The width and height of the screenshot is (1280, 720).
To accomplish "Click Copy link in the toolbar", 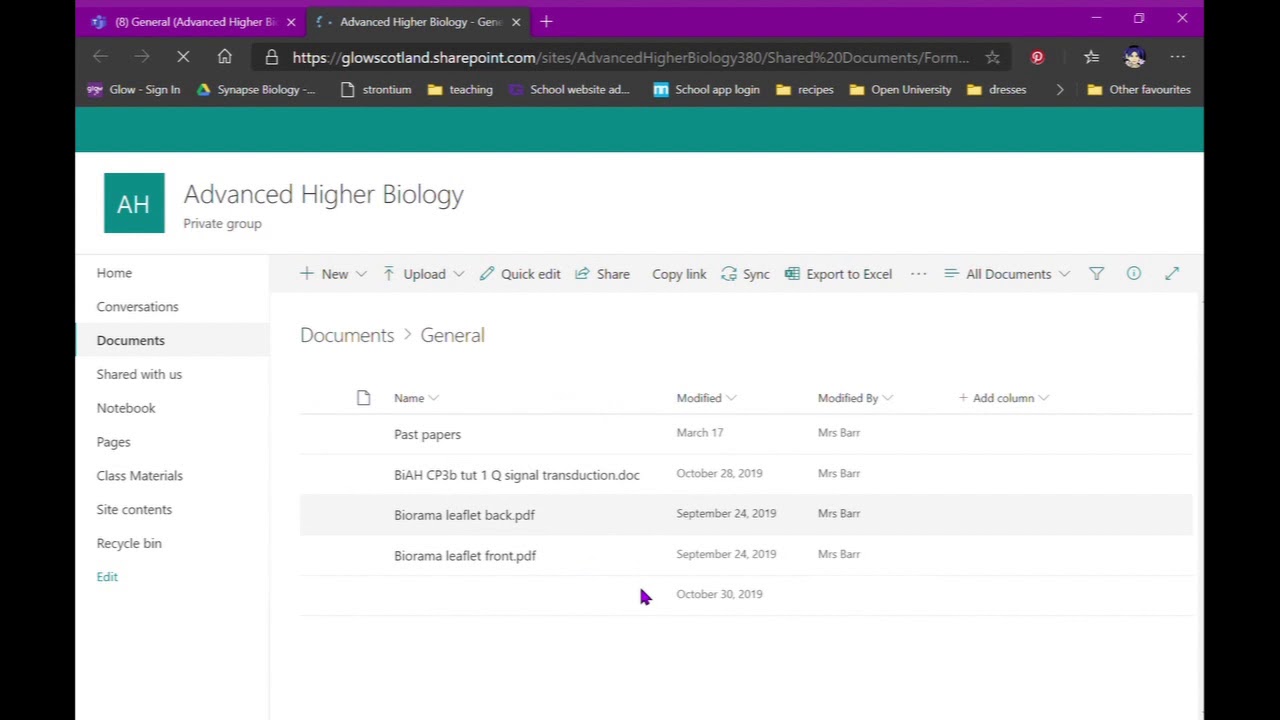I will (679, 274).
